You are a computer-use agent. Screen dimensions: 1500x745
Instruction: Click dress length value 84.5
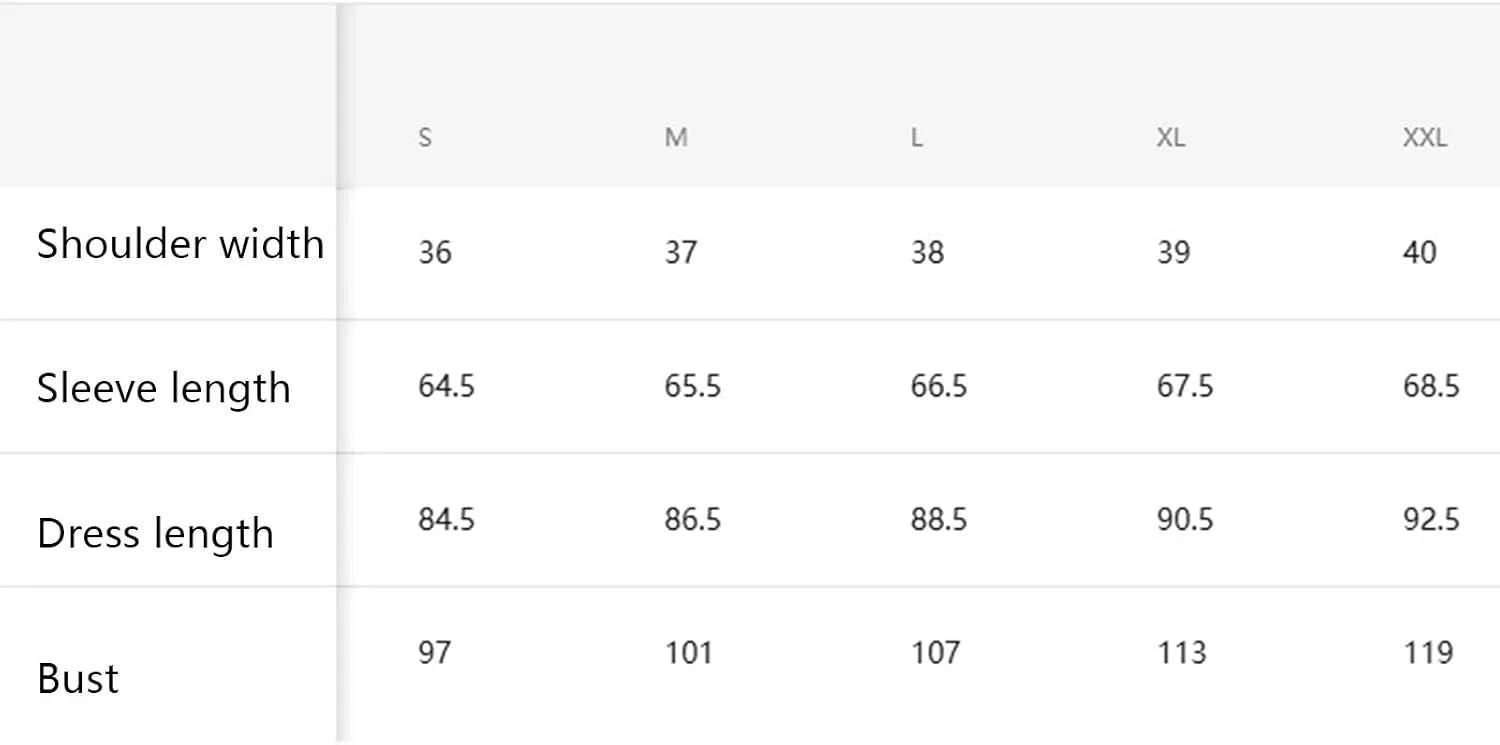click(446, 520)
